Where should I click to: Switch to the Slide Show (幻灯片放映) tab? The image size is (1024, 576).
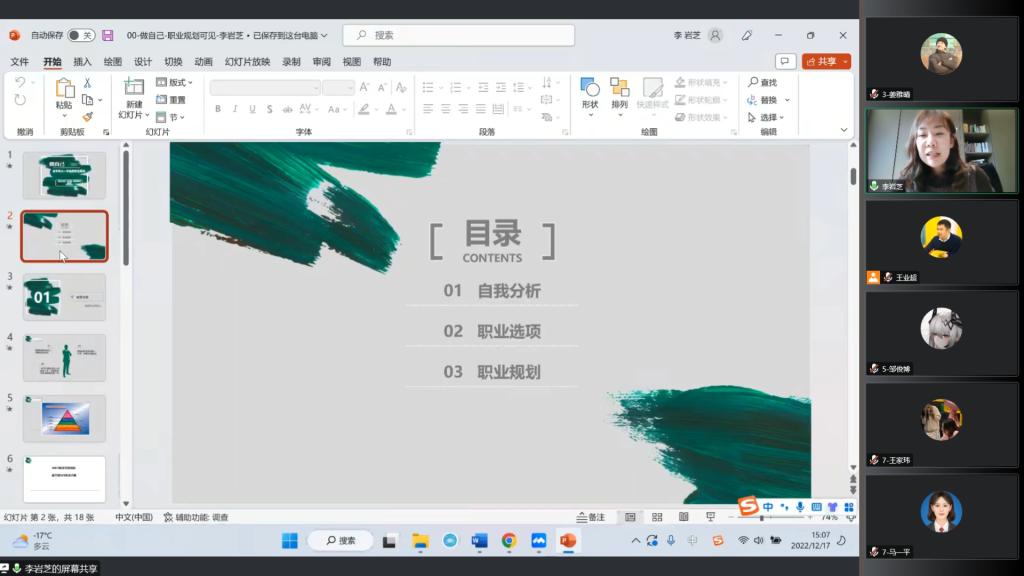pyautogui.click(x=247, y=62)
